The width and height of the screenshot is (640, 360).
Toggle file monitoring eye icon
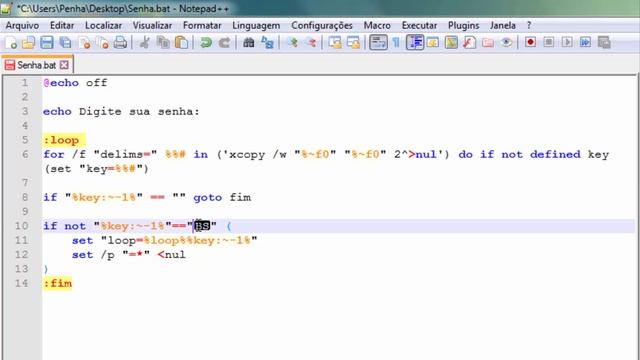pos(506,42)
